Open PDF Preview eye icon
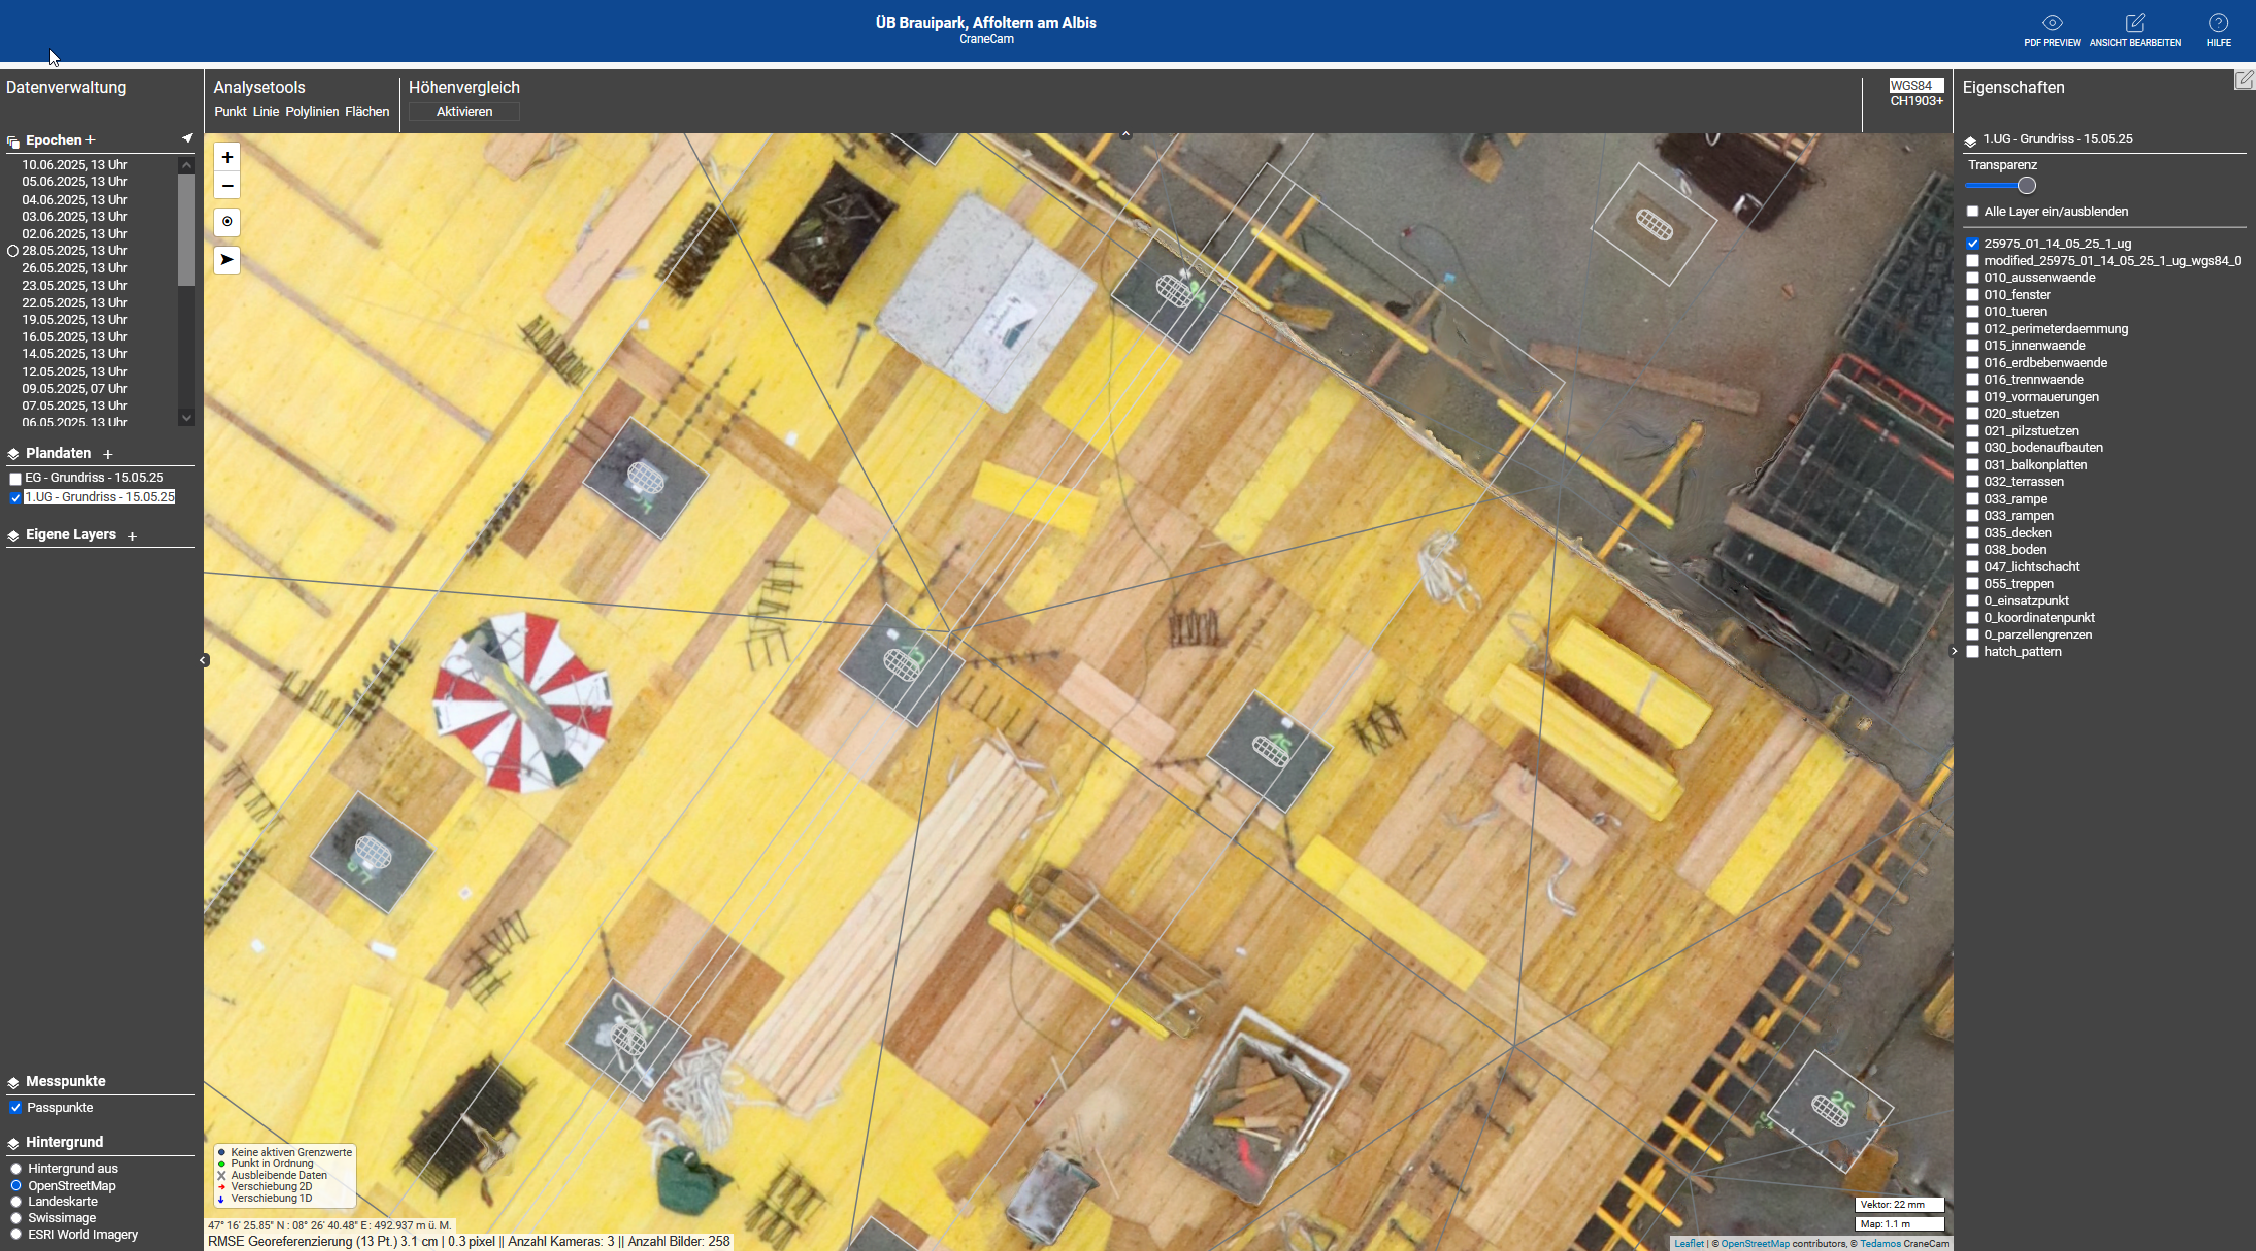2256x1251 pixels. [2052, 24]
